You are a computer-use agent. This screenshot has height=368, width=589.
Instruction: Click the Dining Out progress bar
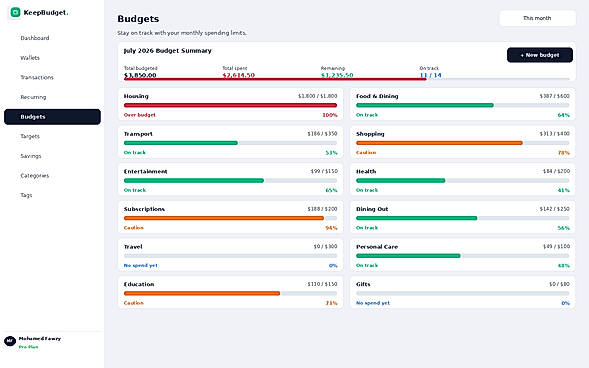coord(462,218)
